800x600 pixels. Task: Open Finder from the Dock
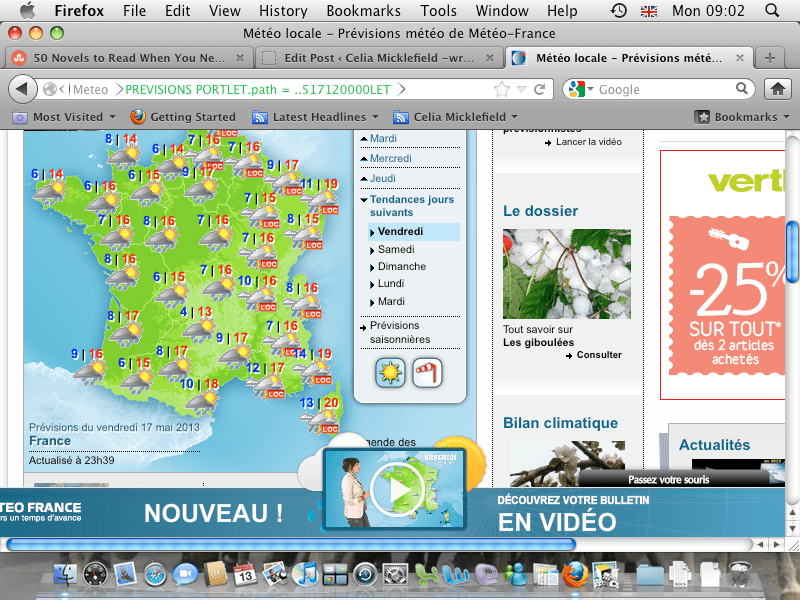tap(65, 575)
